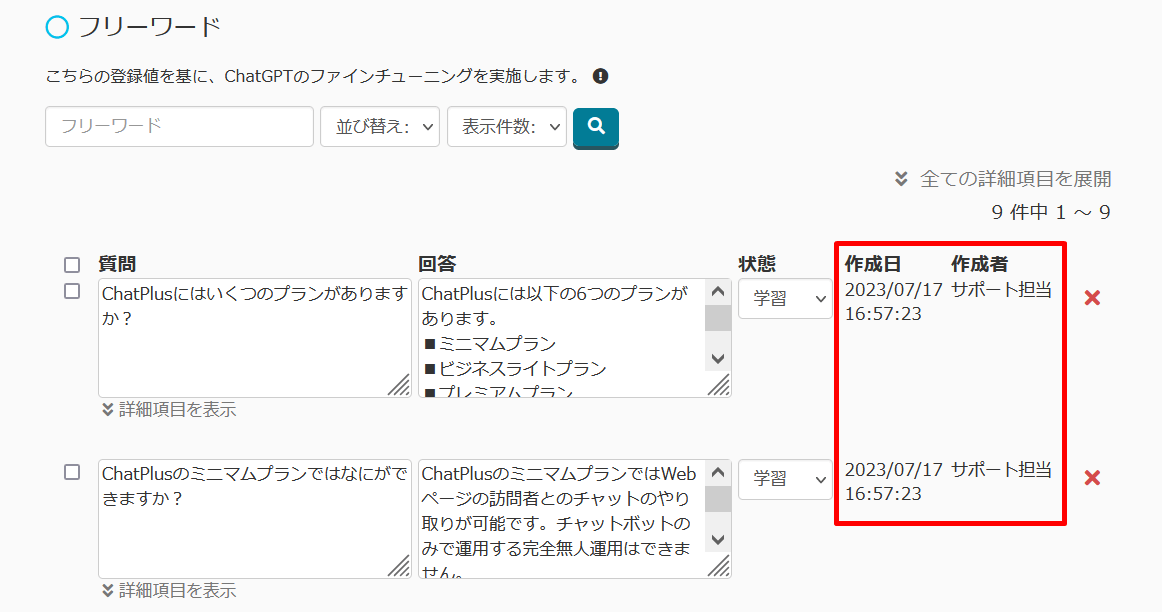This screenshot has width=1162, height=612.
Task: Expand 詳細項目を表示 under the first question
Action: [x=169, y=410]
